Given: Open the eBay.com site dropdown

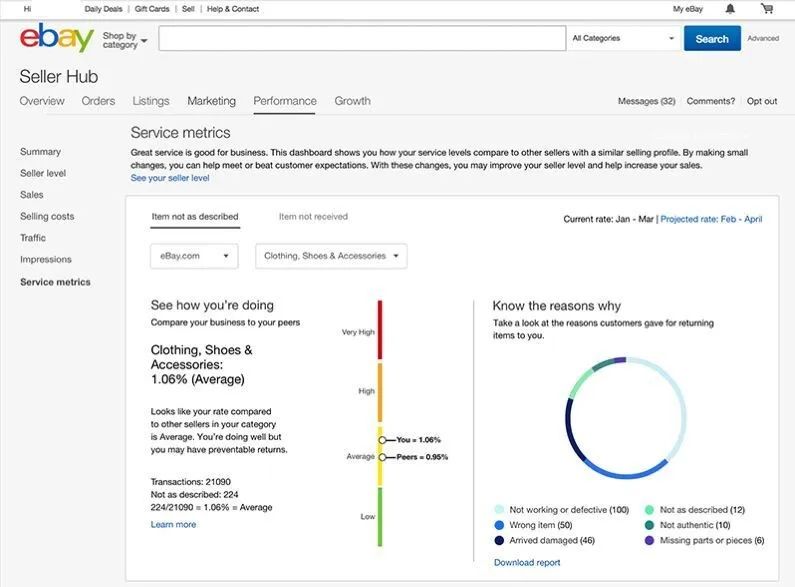Looking at the screenshot, I should click(x=194, y=256).
